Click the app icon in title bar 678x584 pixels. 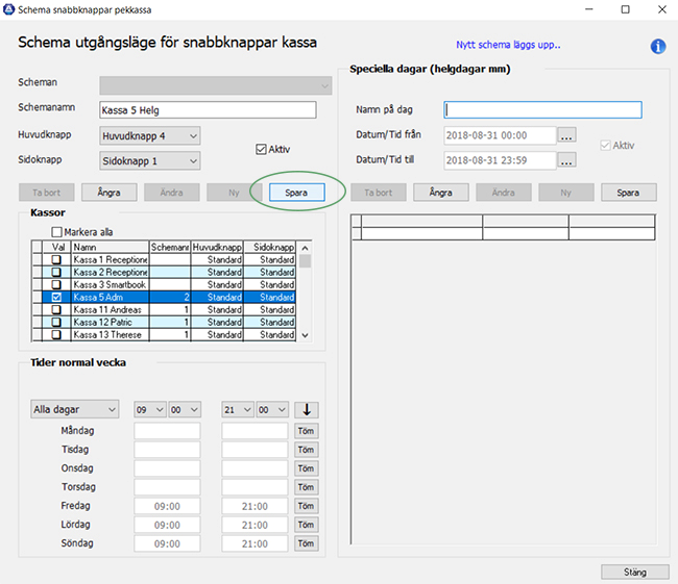pyautogui.click(x=9, y=10)
